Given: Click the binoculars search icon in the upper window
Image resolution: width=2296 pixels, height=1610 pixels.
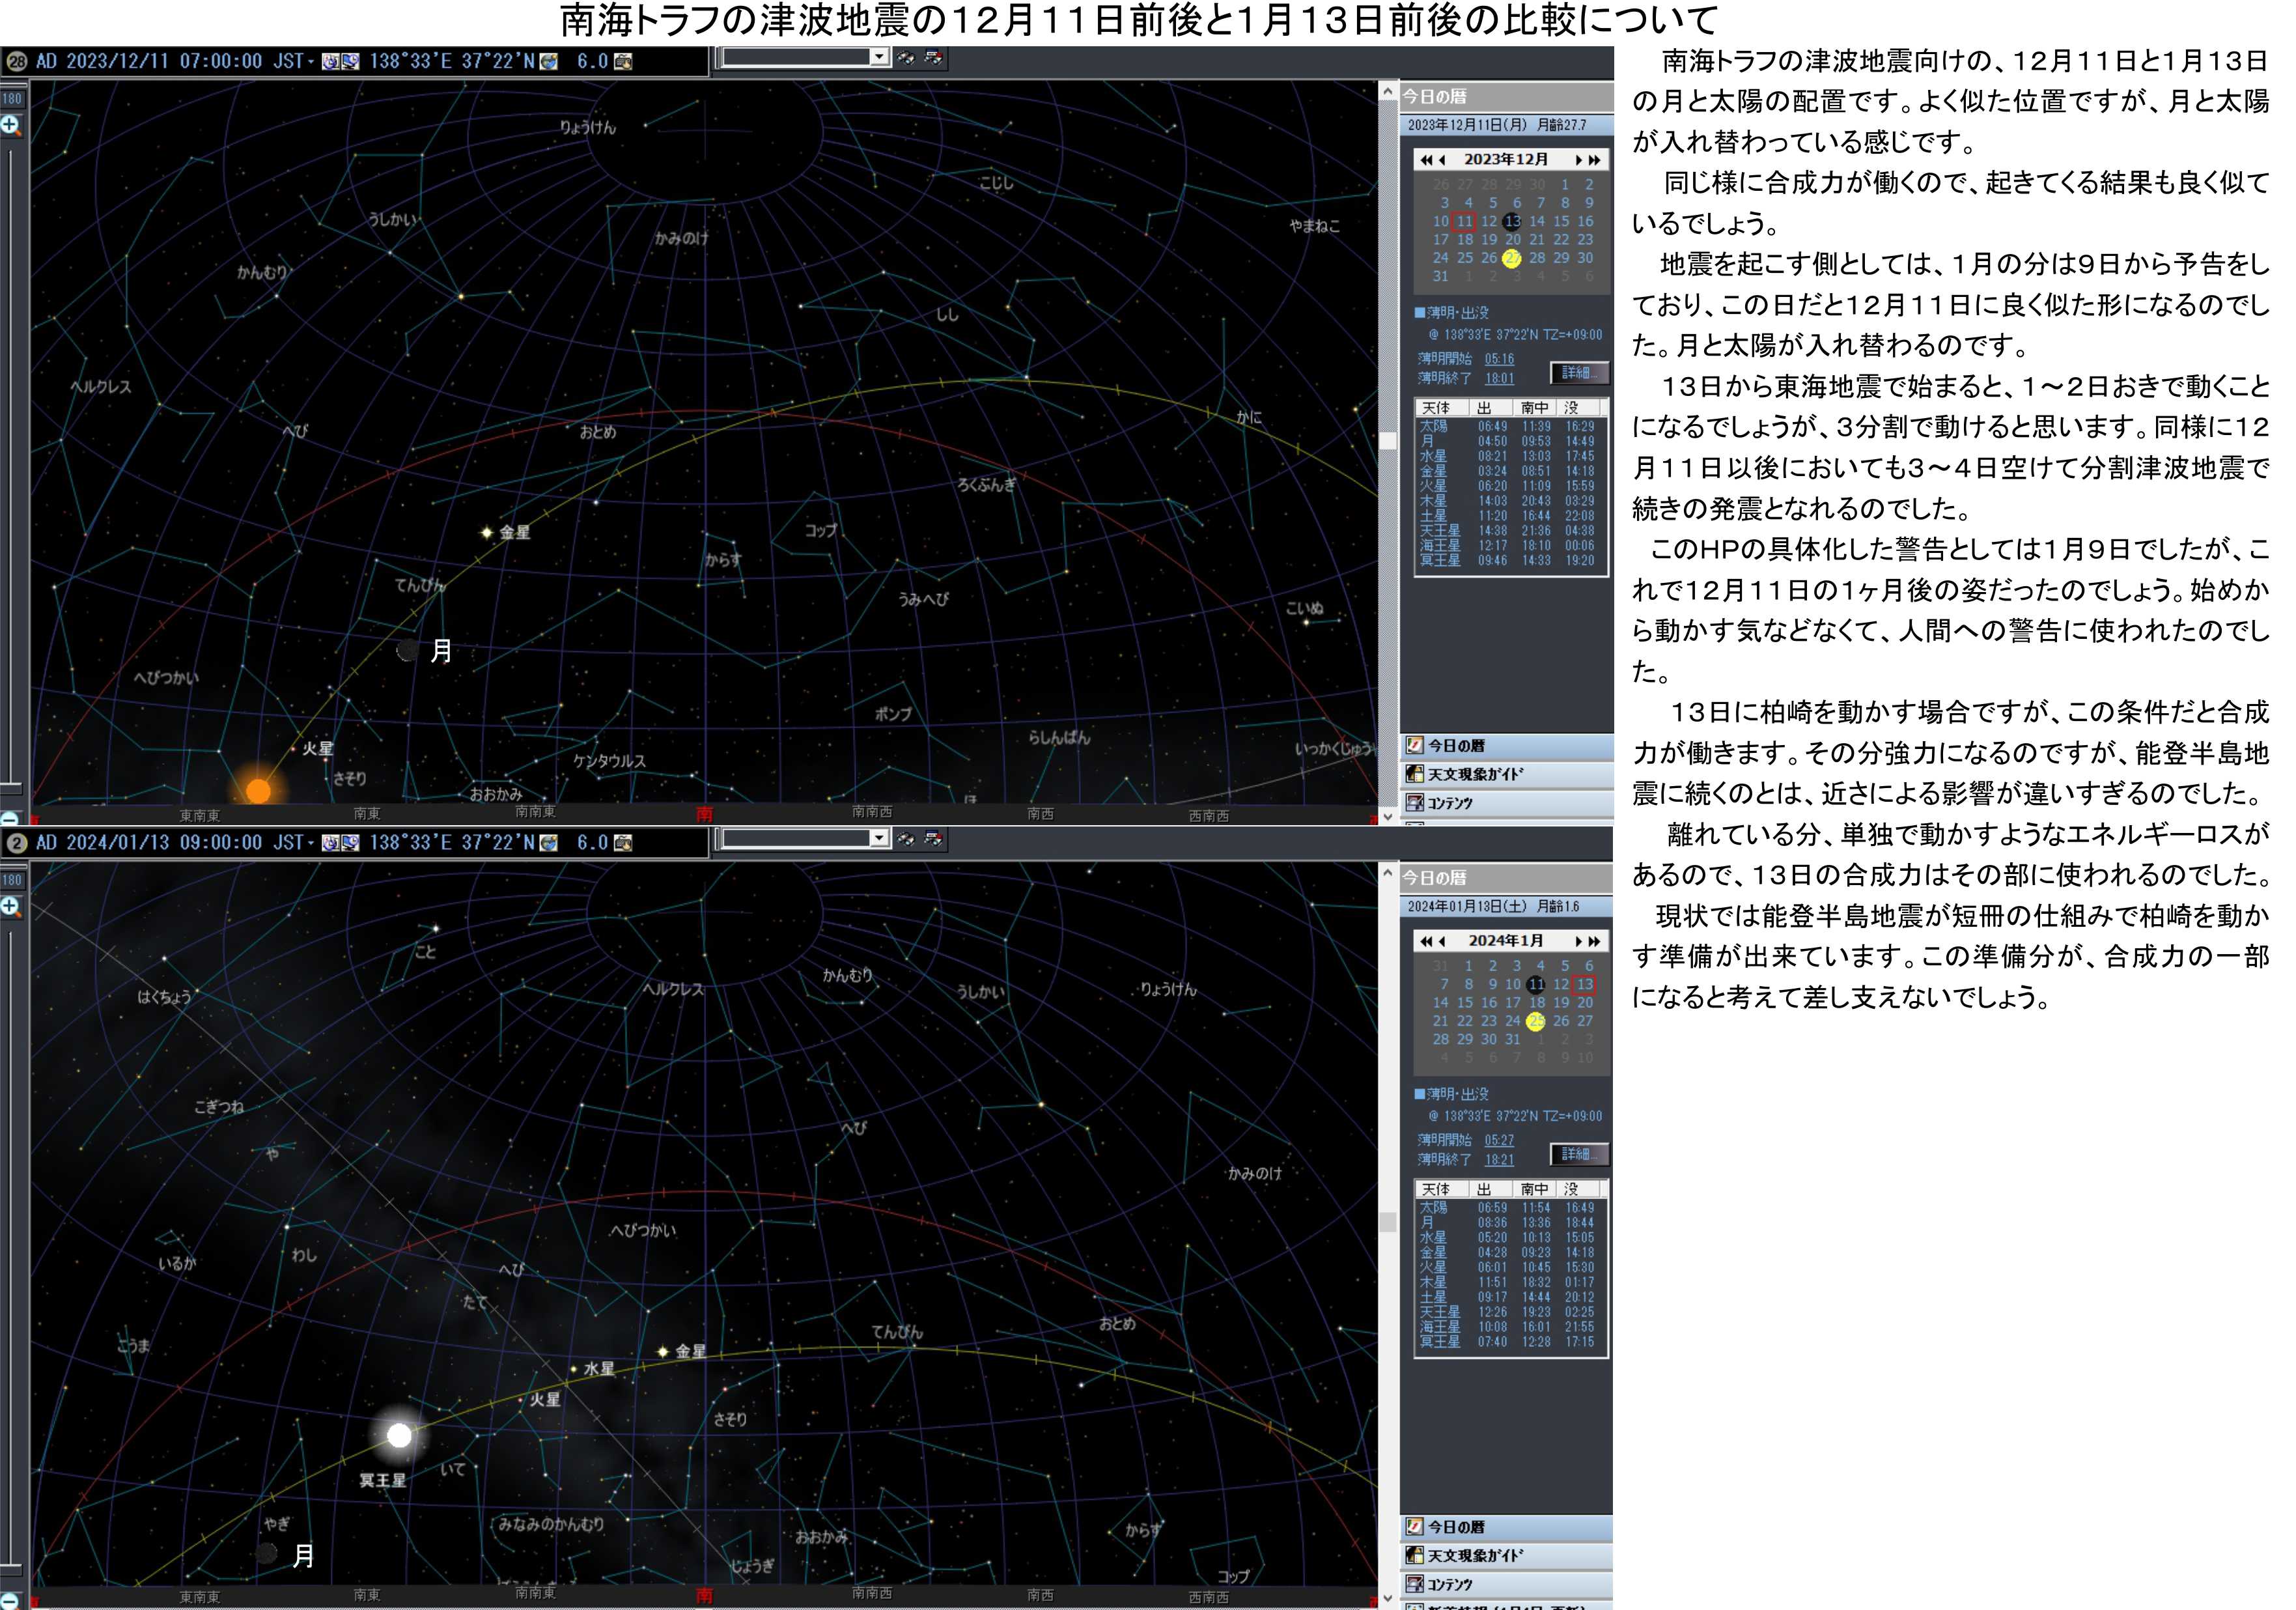Looking at the screenshot, I should tap(905, 58).
